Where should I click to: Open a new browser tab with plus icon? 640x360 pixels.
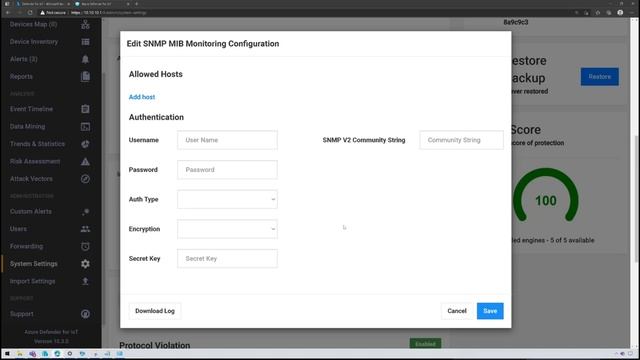[x=136, y=4]
